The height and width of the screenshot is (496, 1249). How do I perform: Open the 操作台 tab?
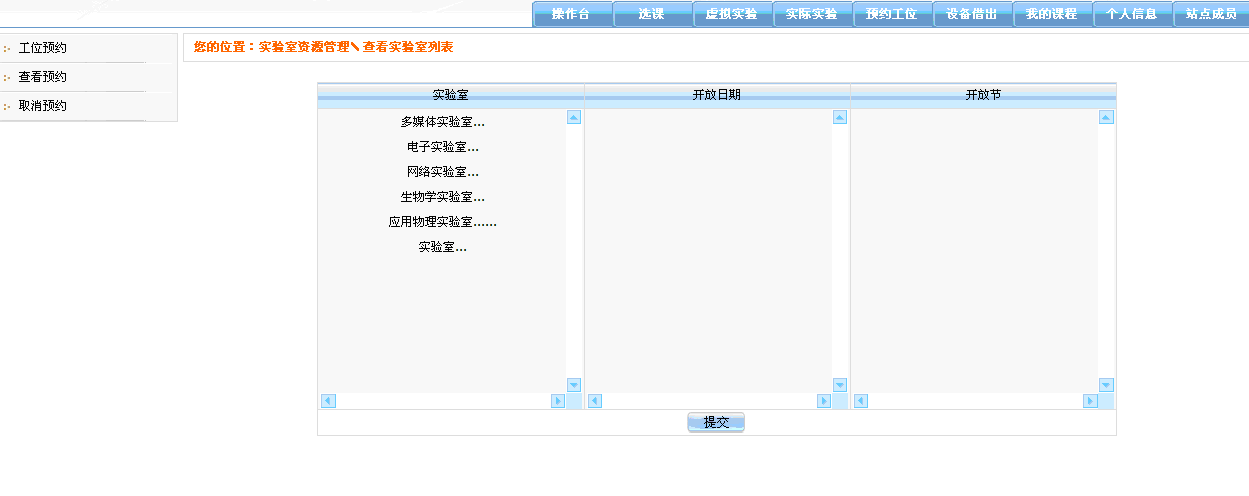click(x=572, y=14)
